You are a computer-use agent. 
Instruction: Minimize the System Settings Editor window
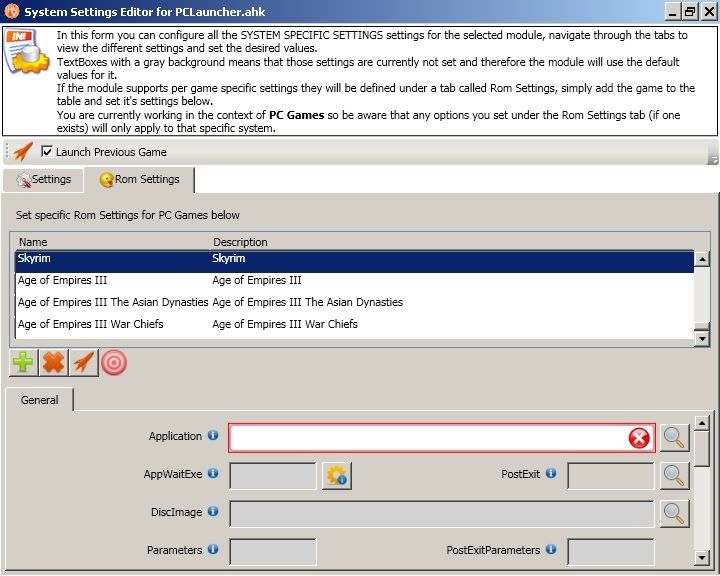tap(673, 11)
